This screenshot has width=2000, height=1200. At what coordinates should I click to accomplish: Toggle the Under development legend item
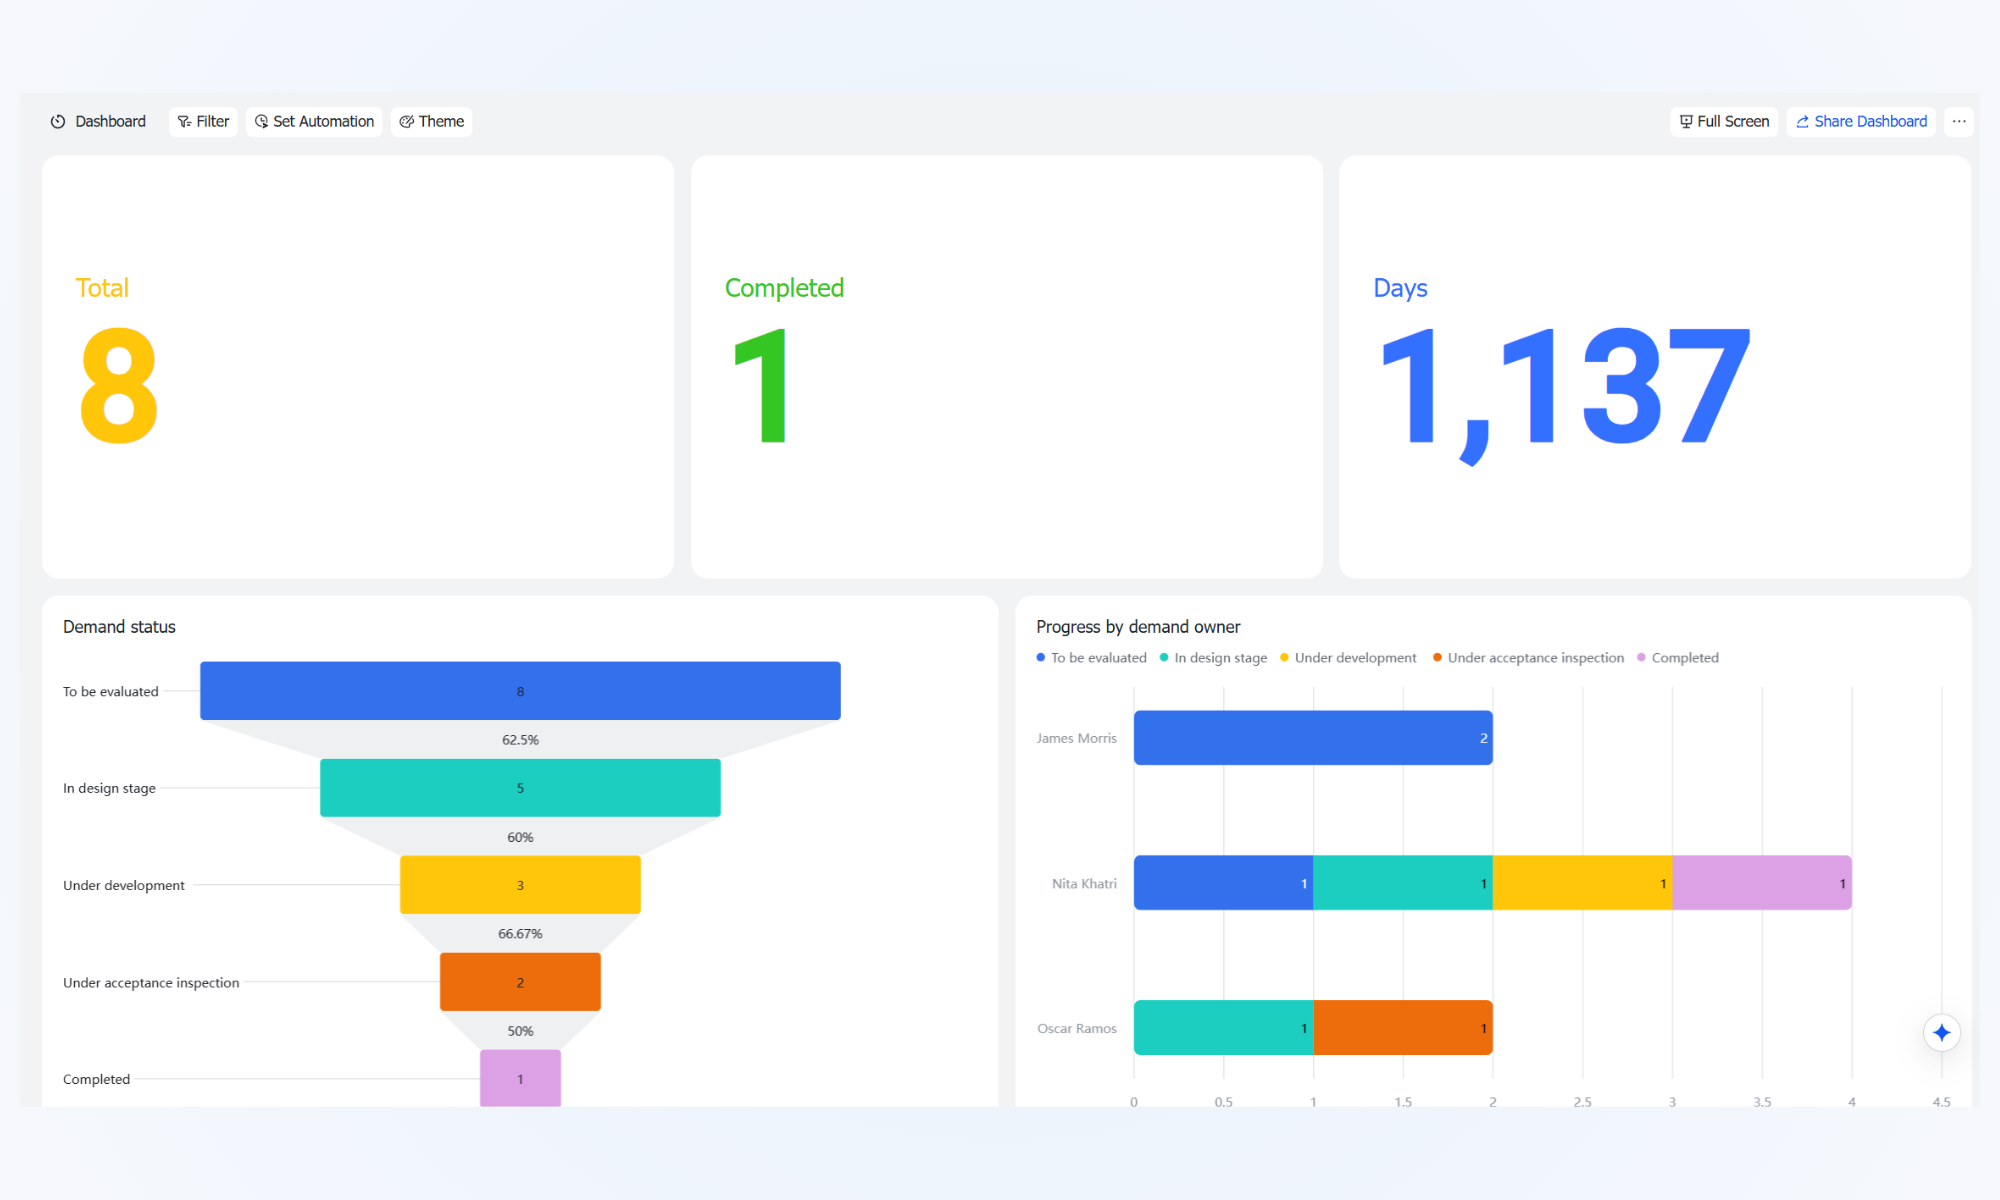click(x=1348, y=657)
